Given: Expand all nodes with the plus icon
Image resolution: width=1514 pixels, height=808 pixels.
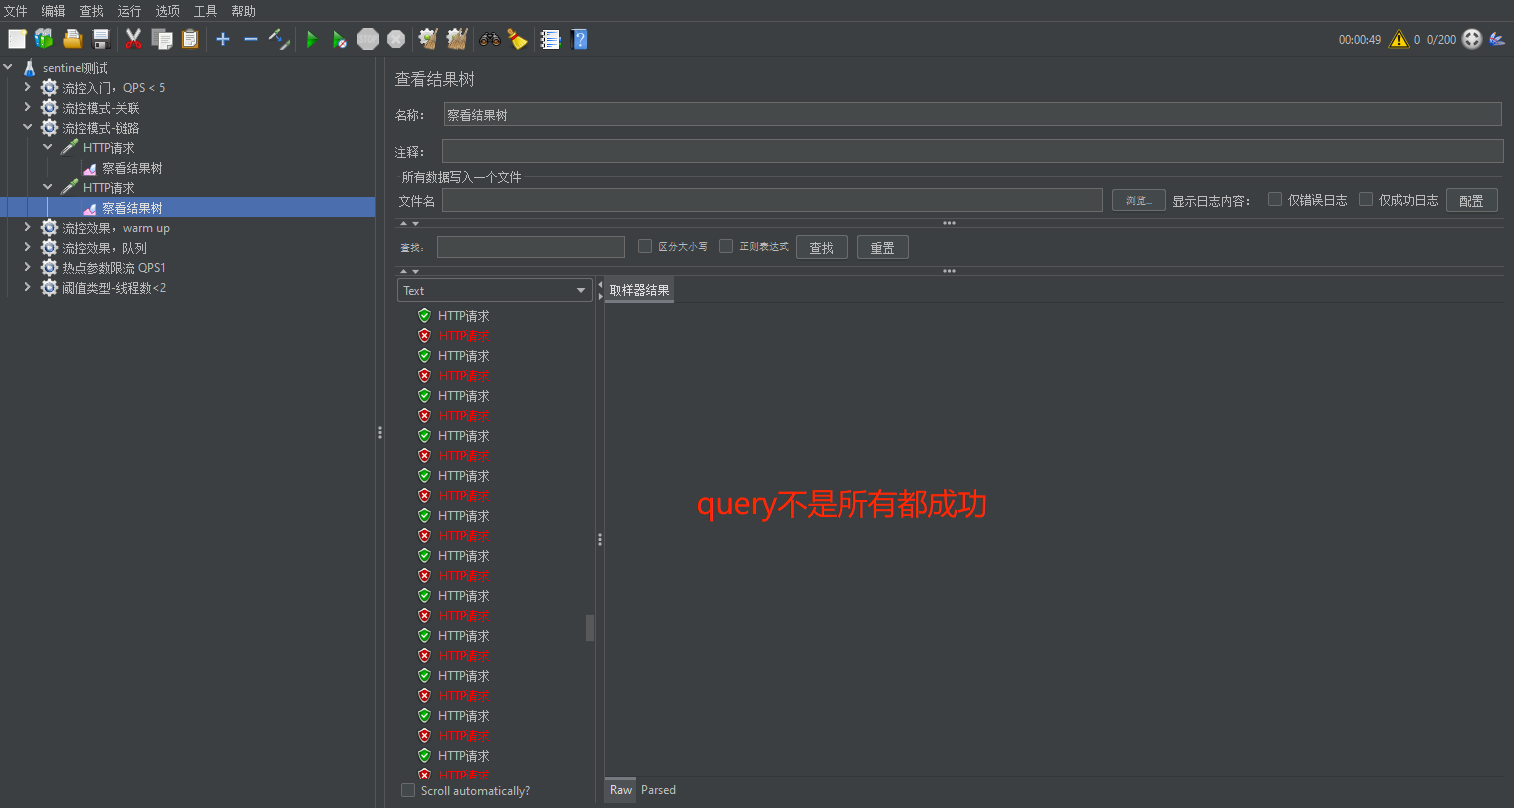Looking at the screenshot, I should (223, 39).
